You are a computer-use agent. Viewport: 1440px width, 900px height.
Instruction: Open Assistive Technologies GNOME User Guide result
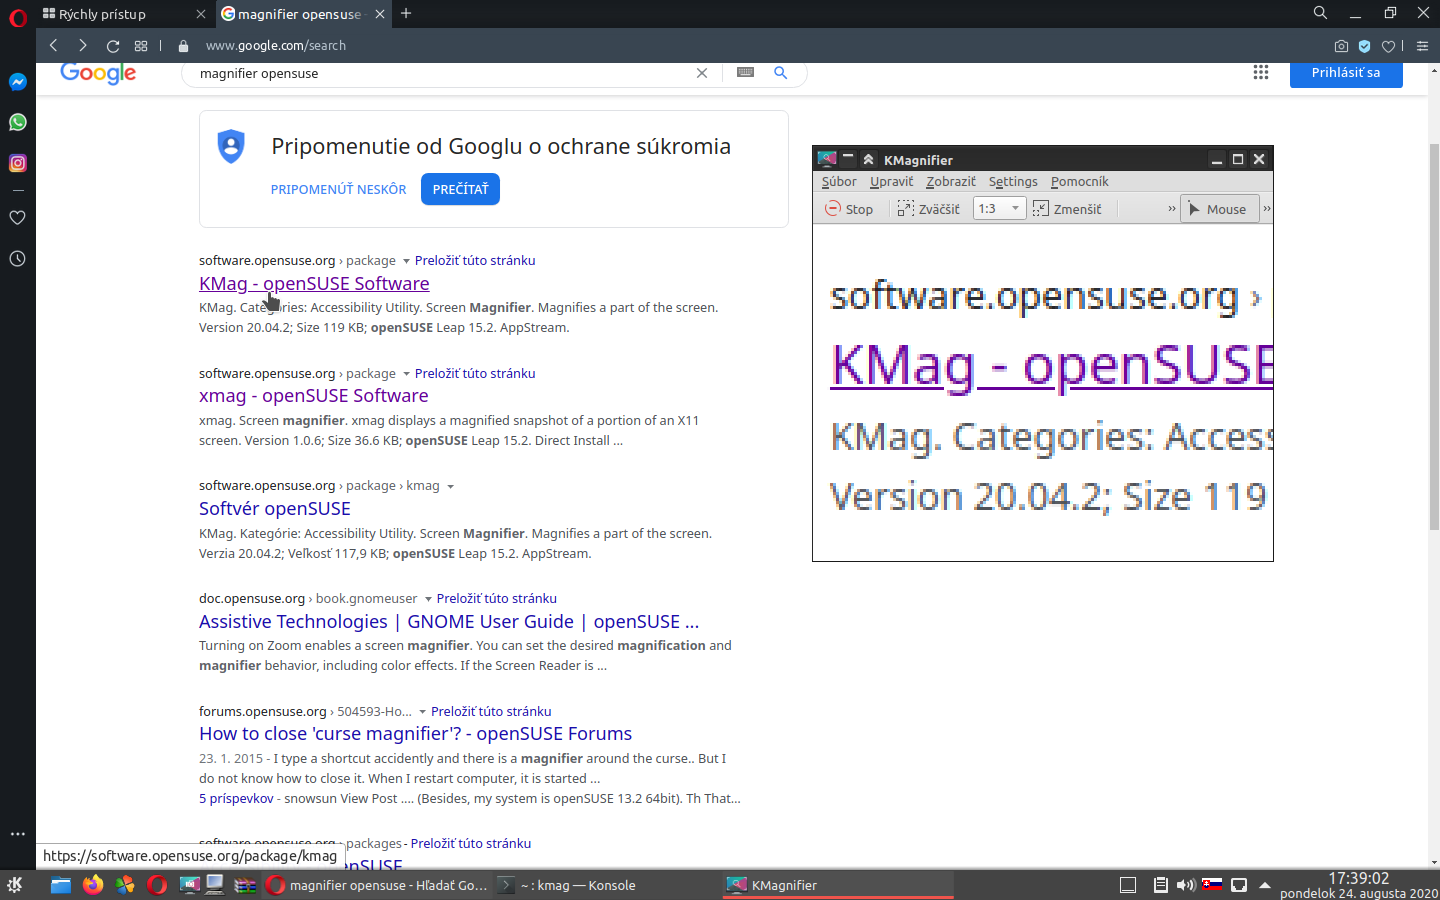click(x=449, y=622)
